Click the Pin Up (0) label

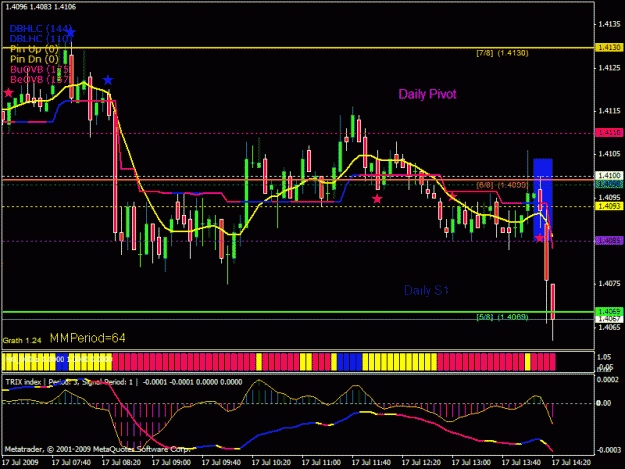[x=34, y=49]
